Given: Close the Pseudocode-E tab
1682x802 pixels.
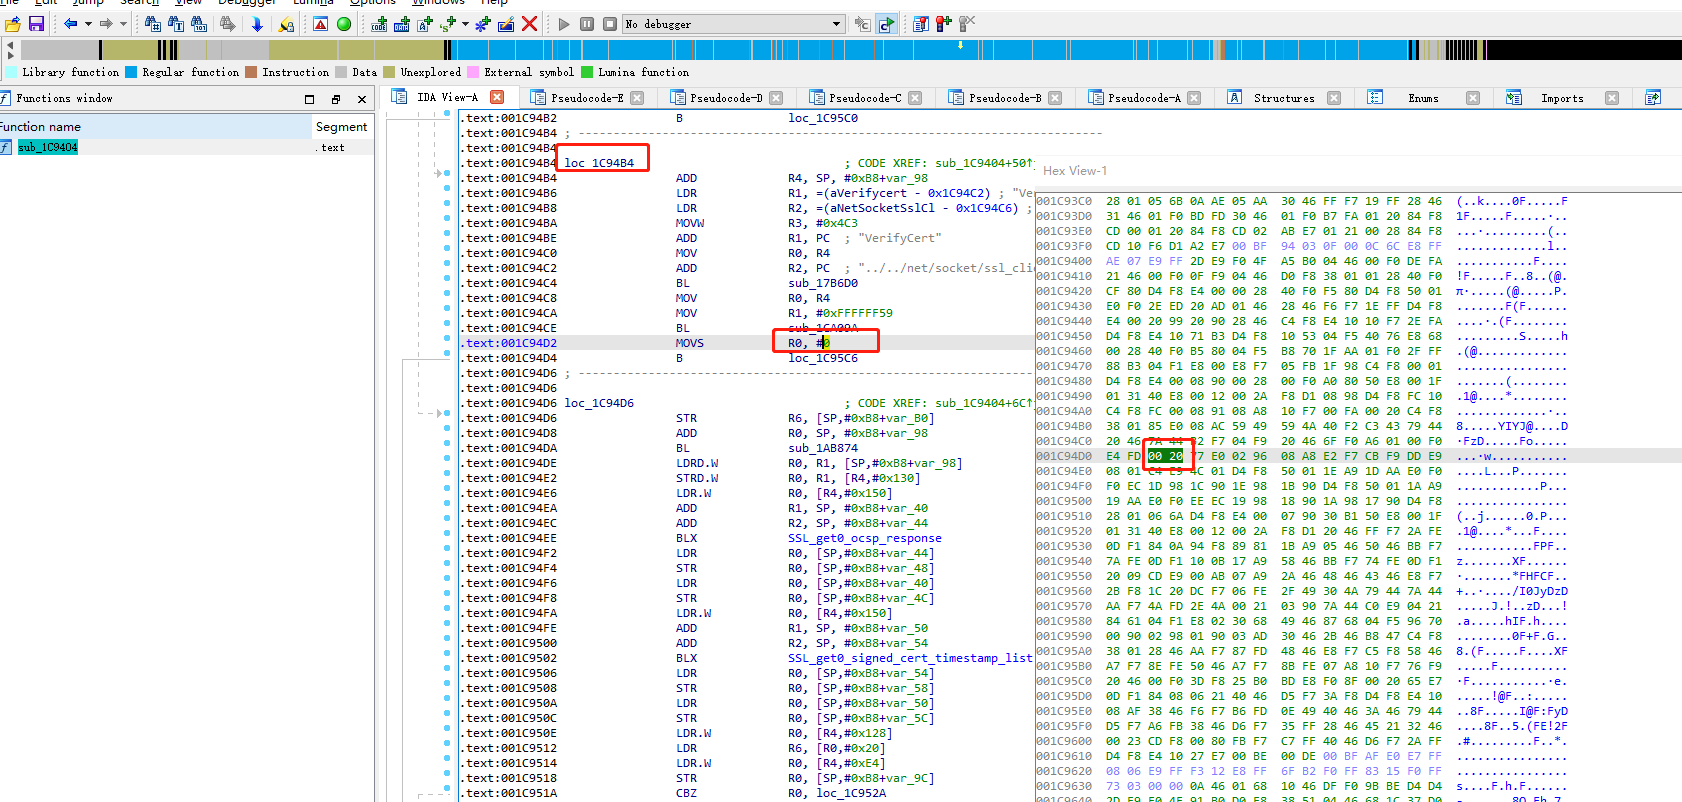Looking at the screenshot, I should 637,98.
